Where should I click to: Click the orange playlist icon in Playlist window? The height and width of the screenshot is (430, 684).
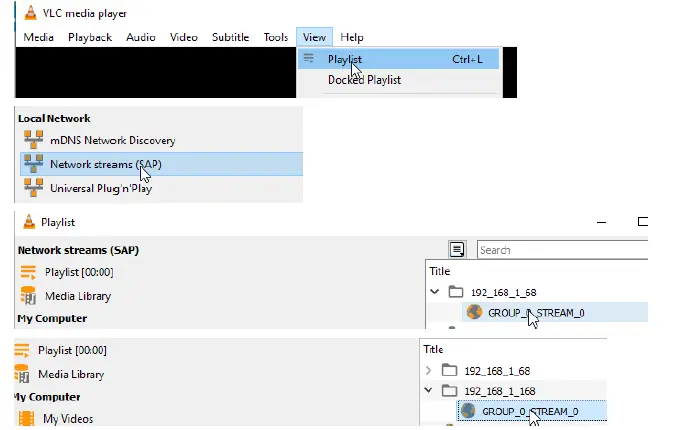28,272
